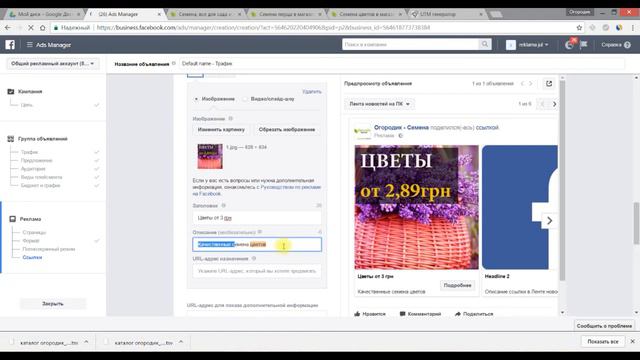Click the magnifier search icon in header
Viewport: 640px width, 360px height.
[x=484, y=44]
